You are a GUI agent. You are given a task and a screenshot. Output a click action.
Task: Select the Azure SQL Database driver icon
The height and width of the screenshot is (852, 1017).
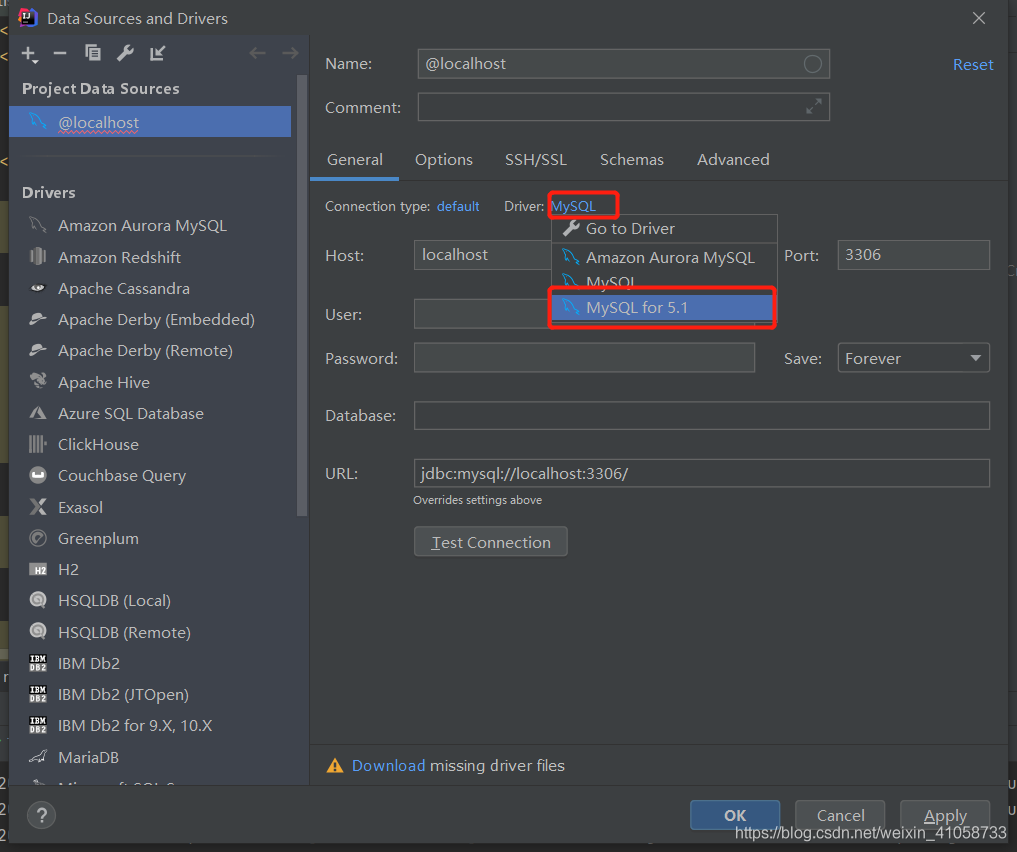pyautogui.click(x=38, y=413)
